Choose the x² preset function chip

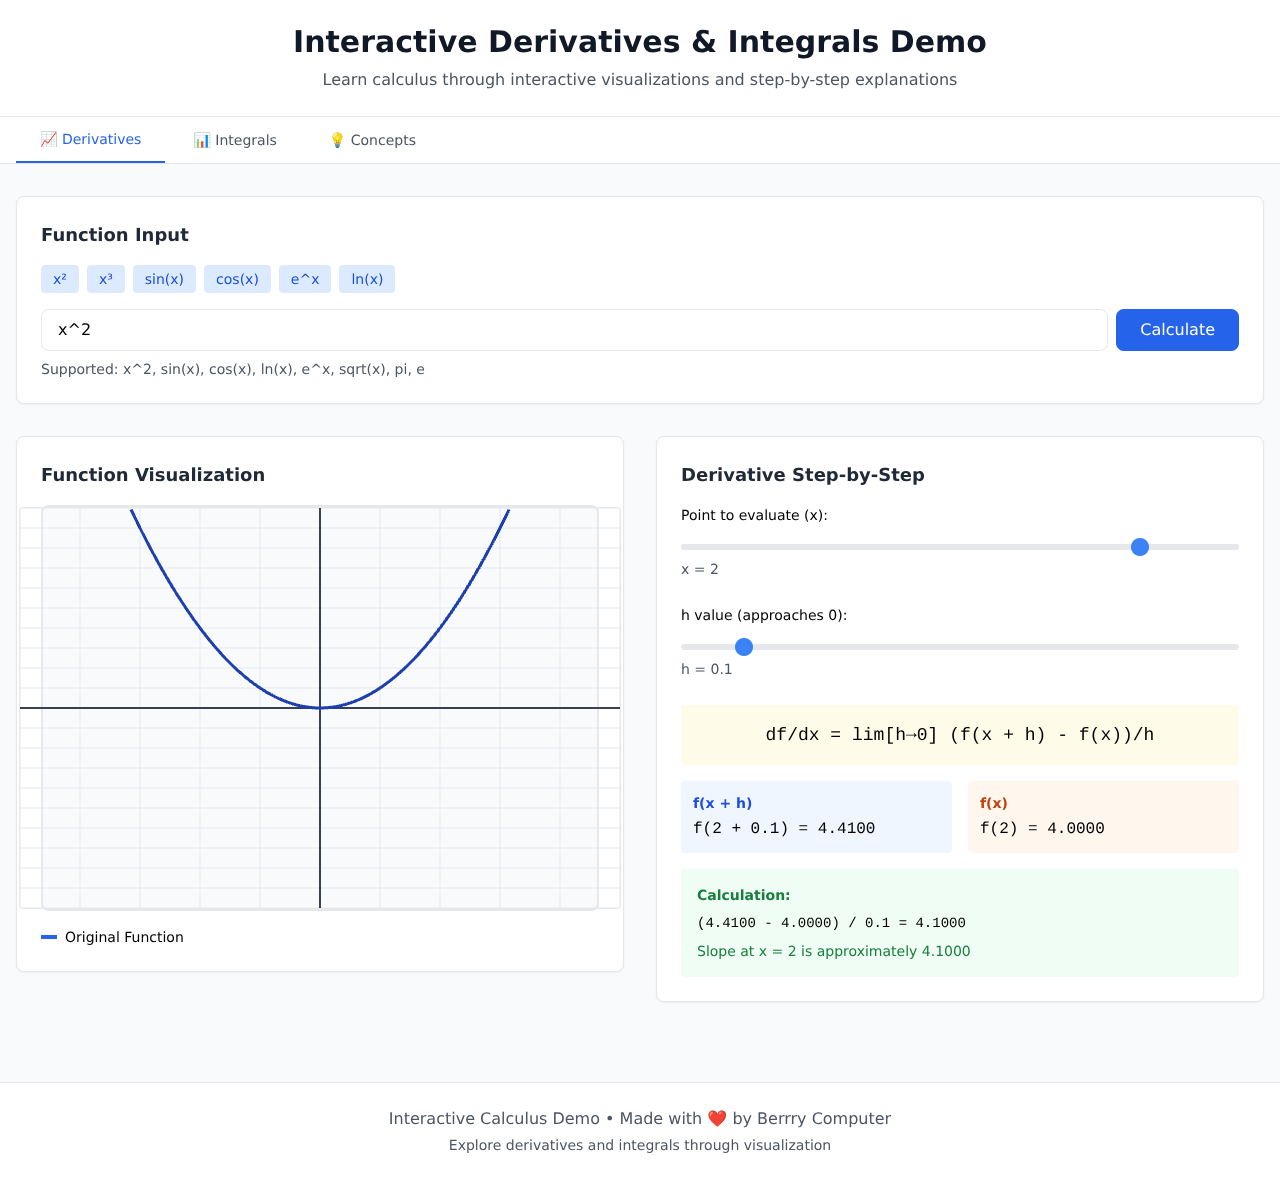pos(60,279)
